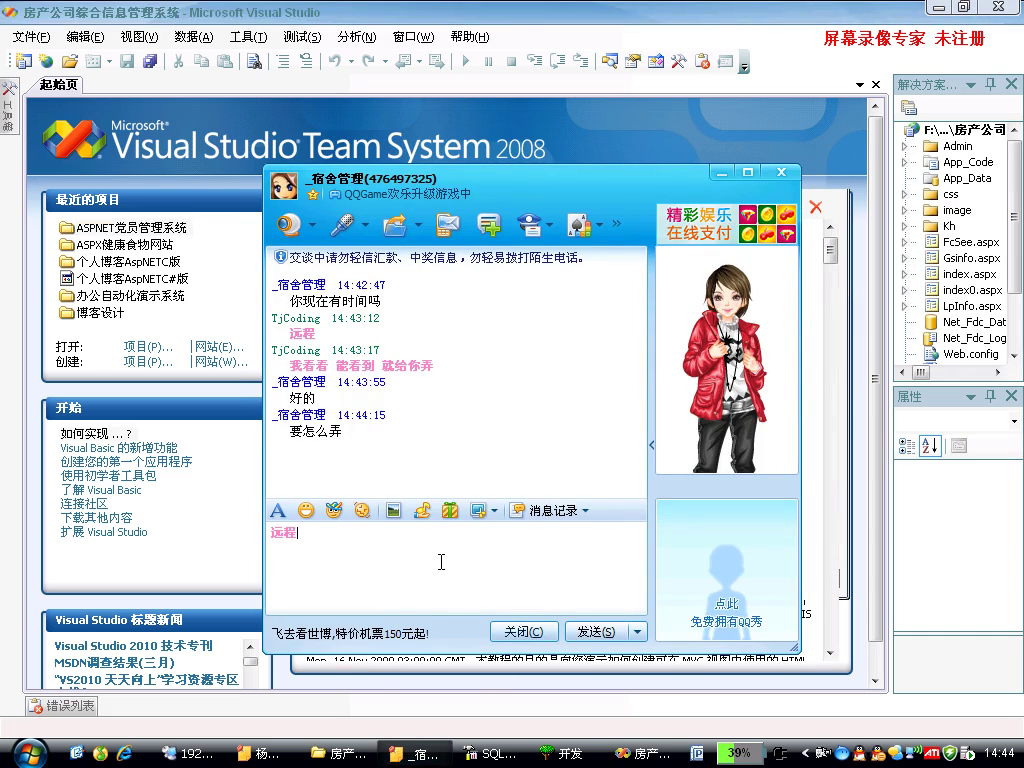
Task: Click the 39% battery indicator in taskbar
Action: [x=738, y=753]
